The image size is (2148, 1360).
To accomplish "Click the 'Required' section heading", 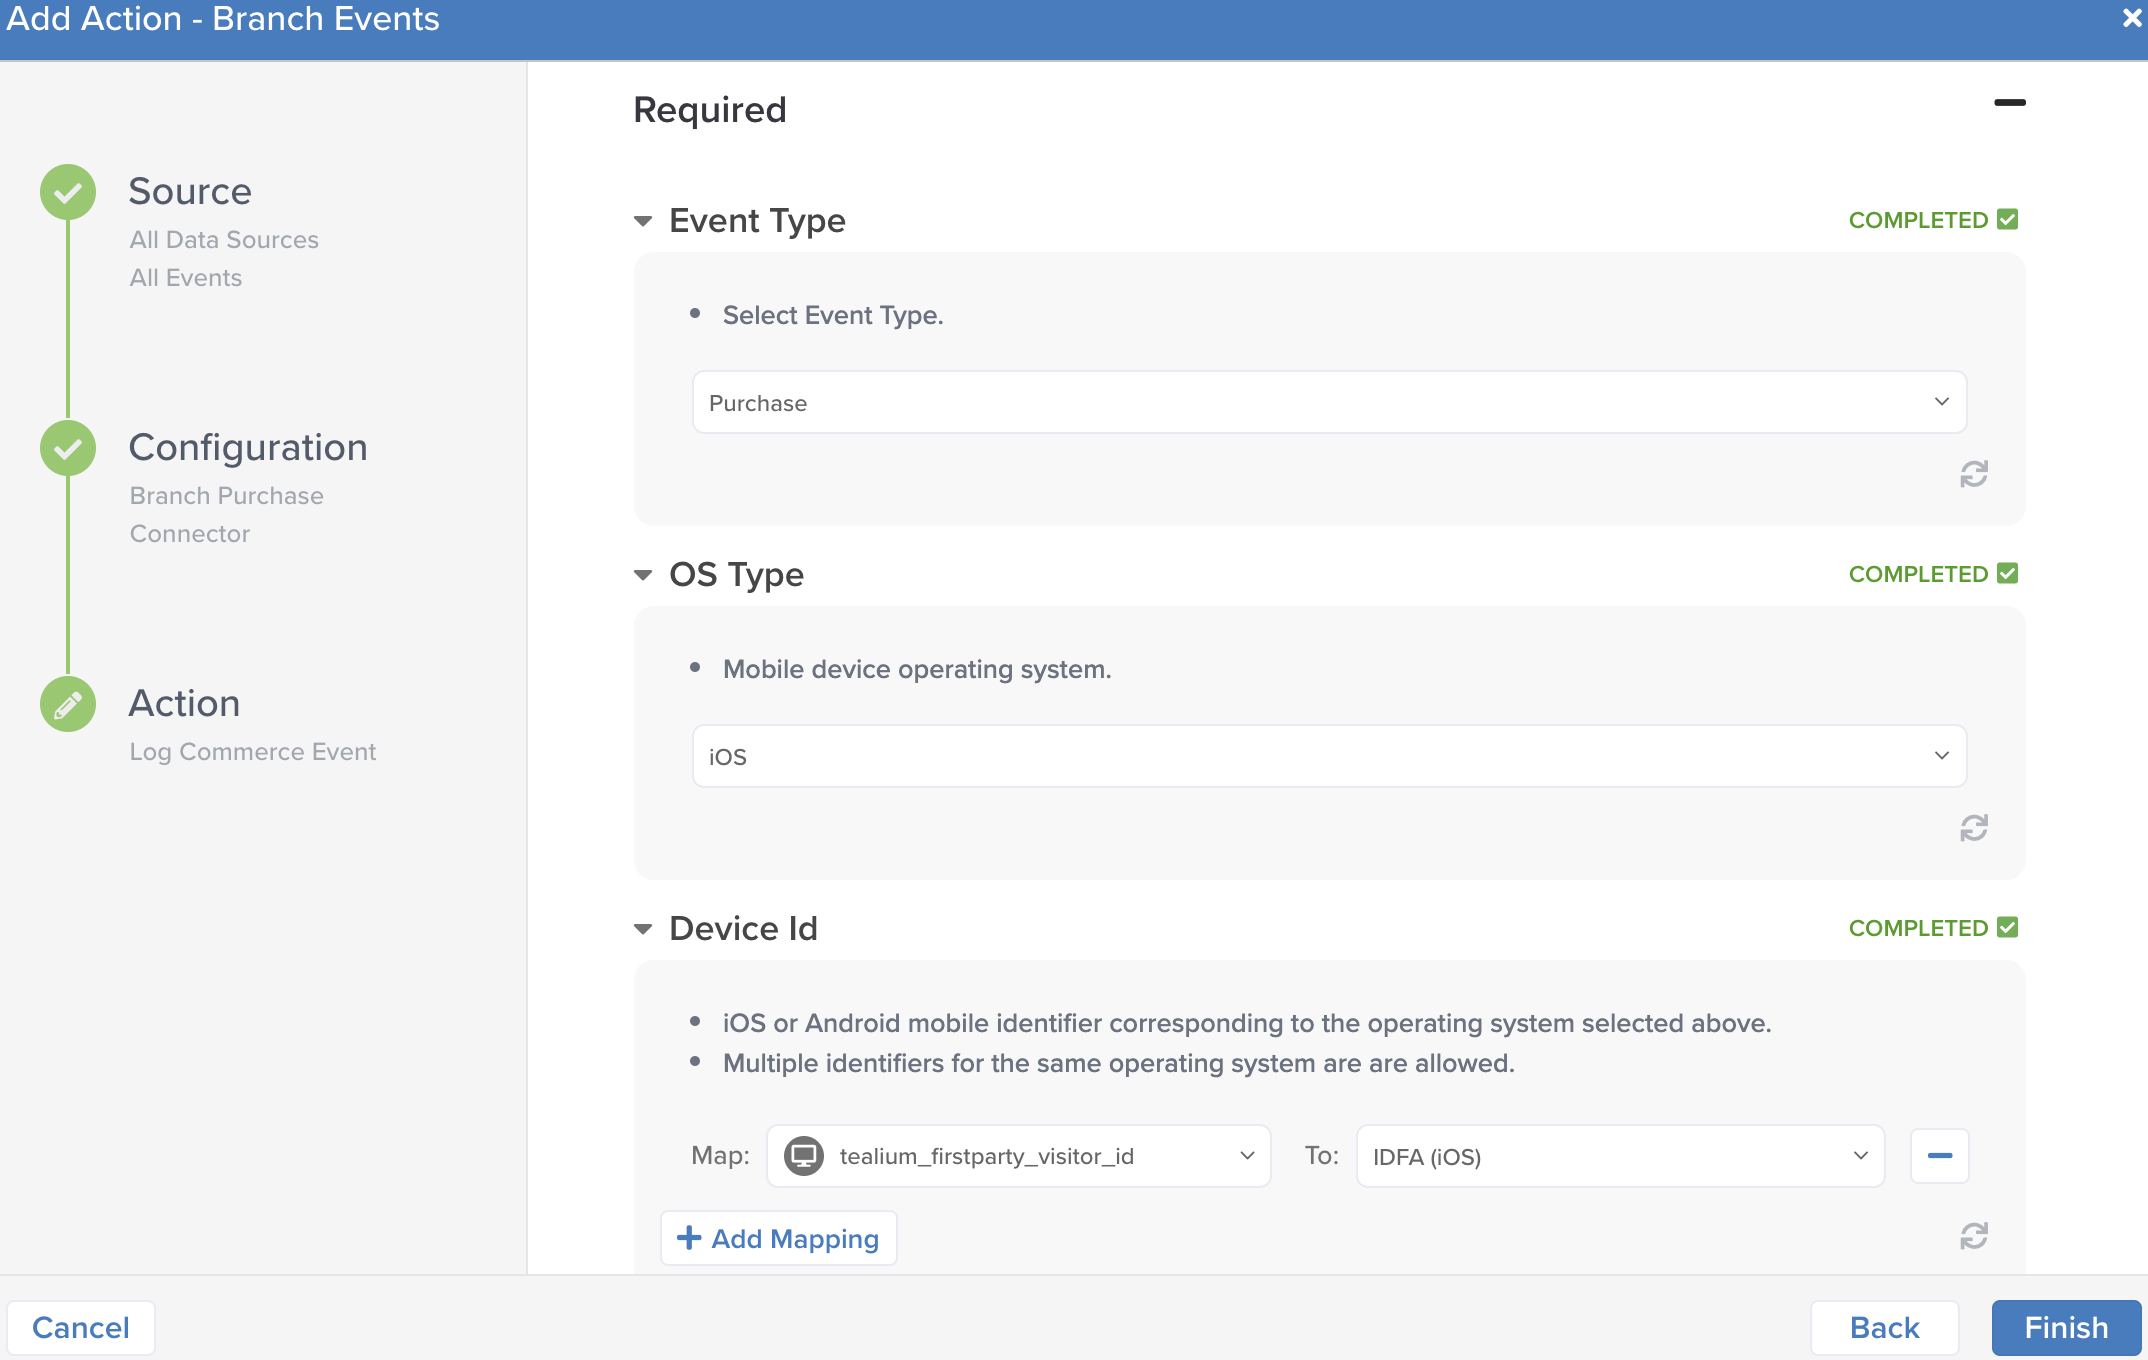I will click(x=710, y=109).
